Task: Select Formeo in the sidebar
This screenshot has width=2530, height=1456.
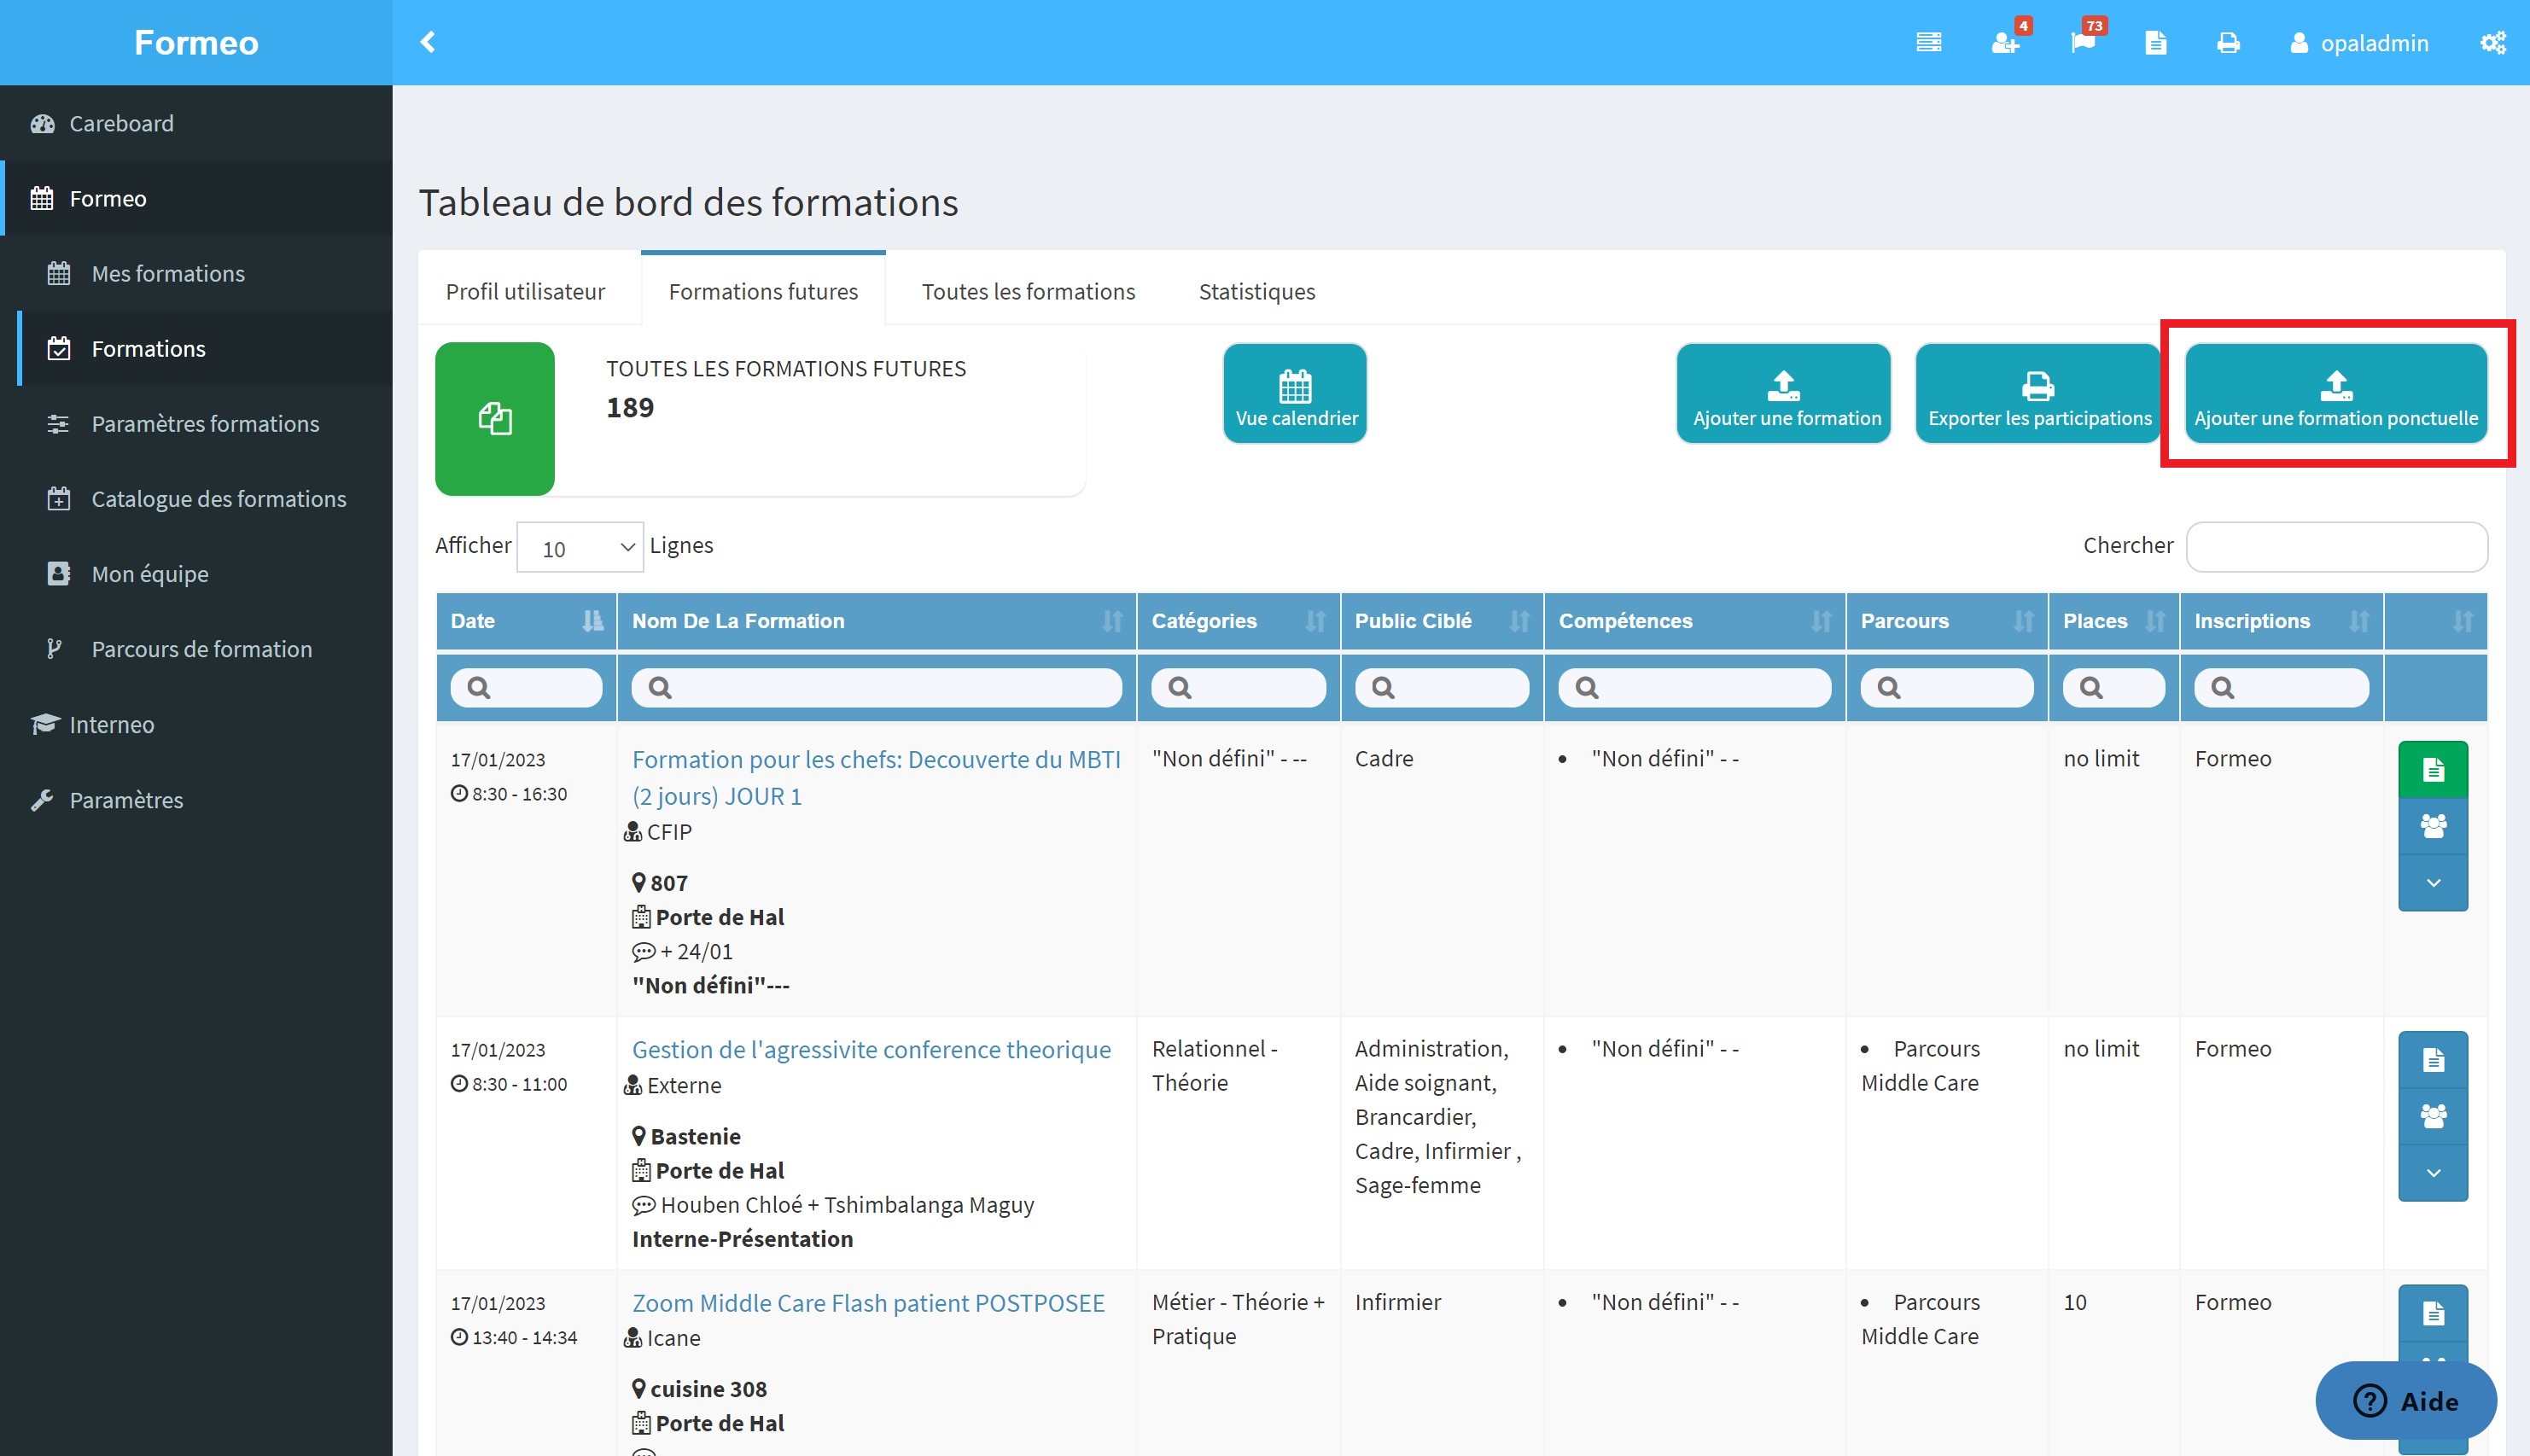Action: (196, 198)
